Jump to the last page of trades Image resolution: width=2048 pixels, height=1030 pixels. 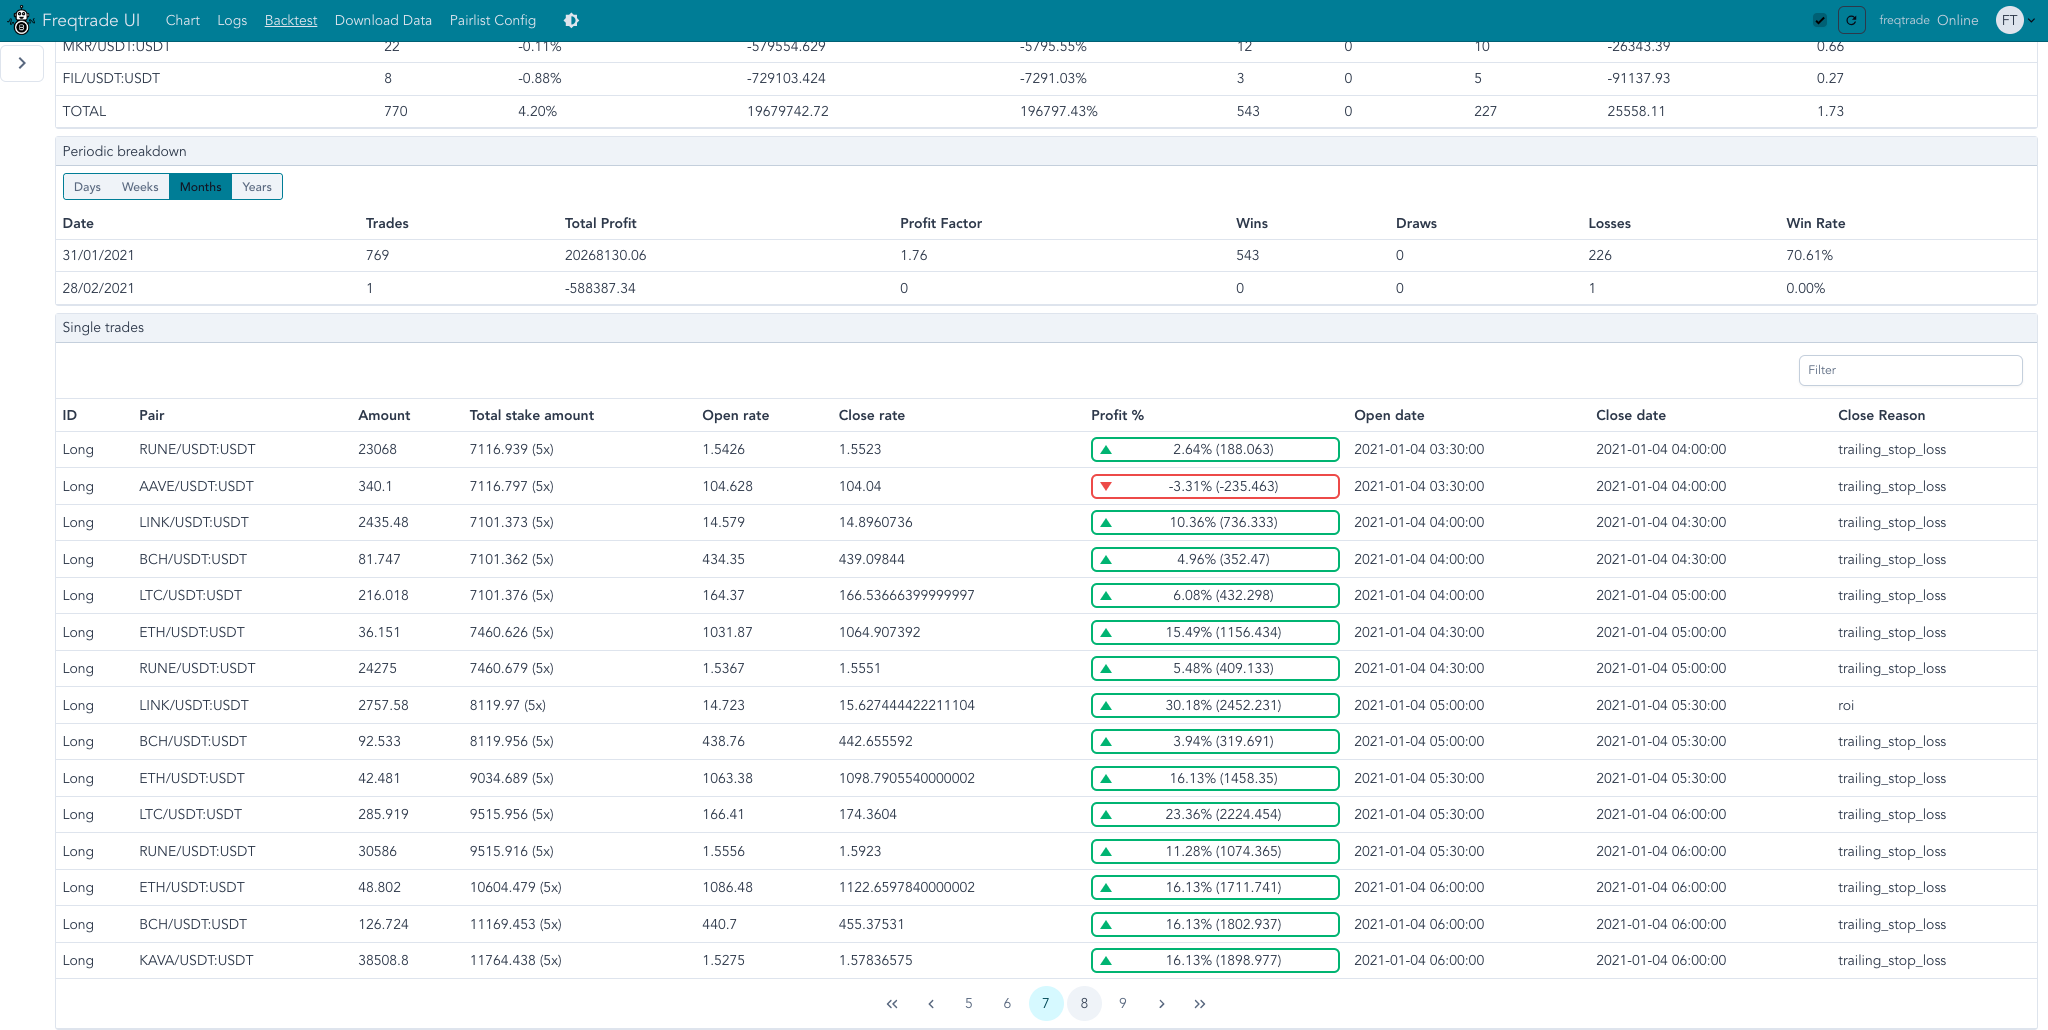(x=1199, y=1003)
